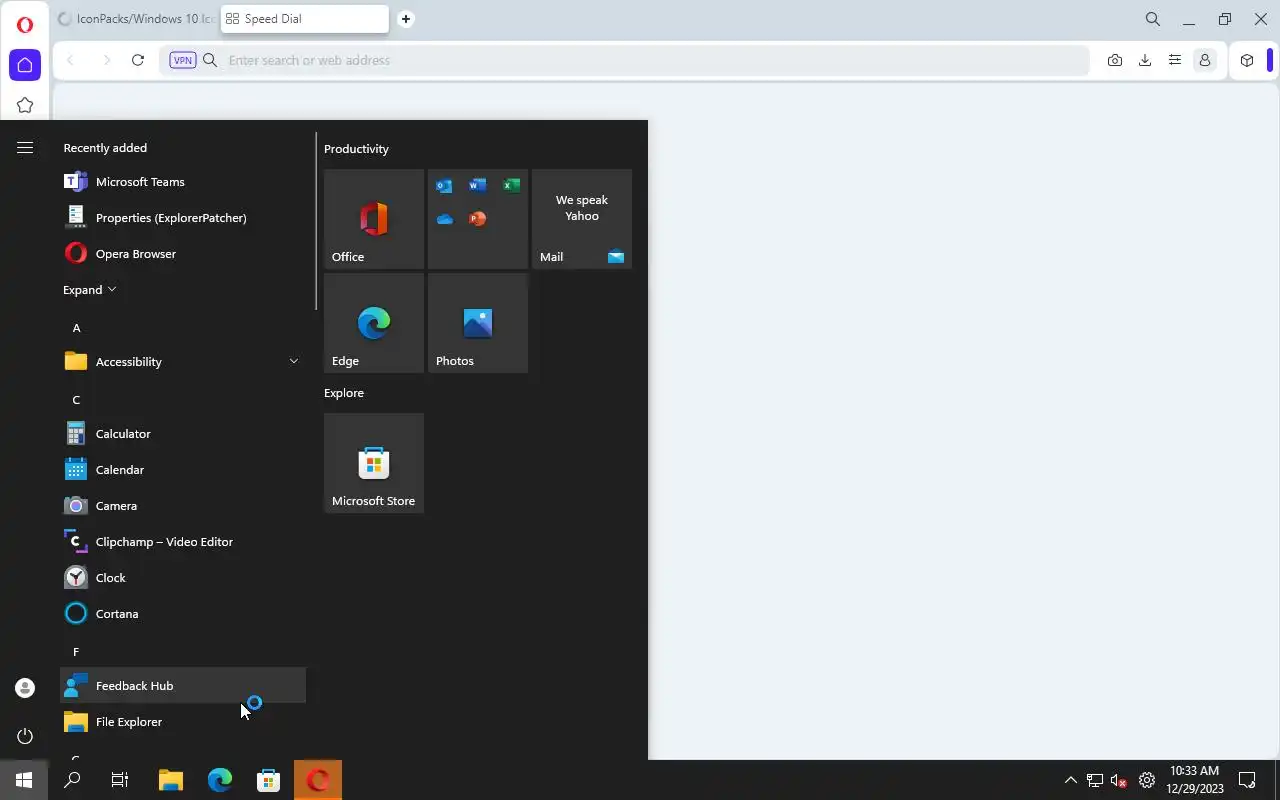
Task: Click the muted volume tray icon
Action: (1119, 780)
